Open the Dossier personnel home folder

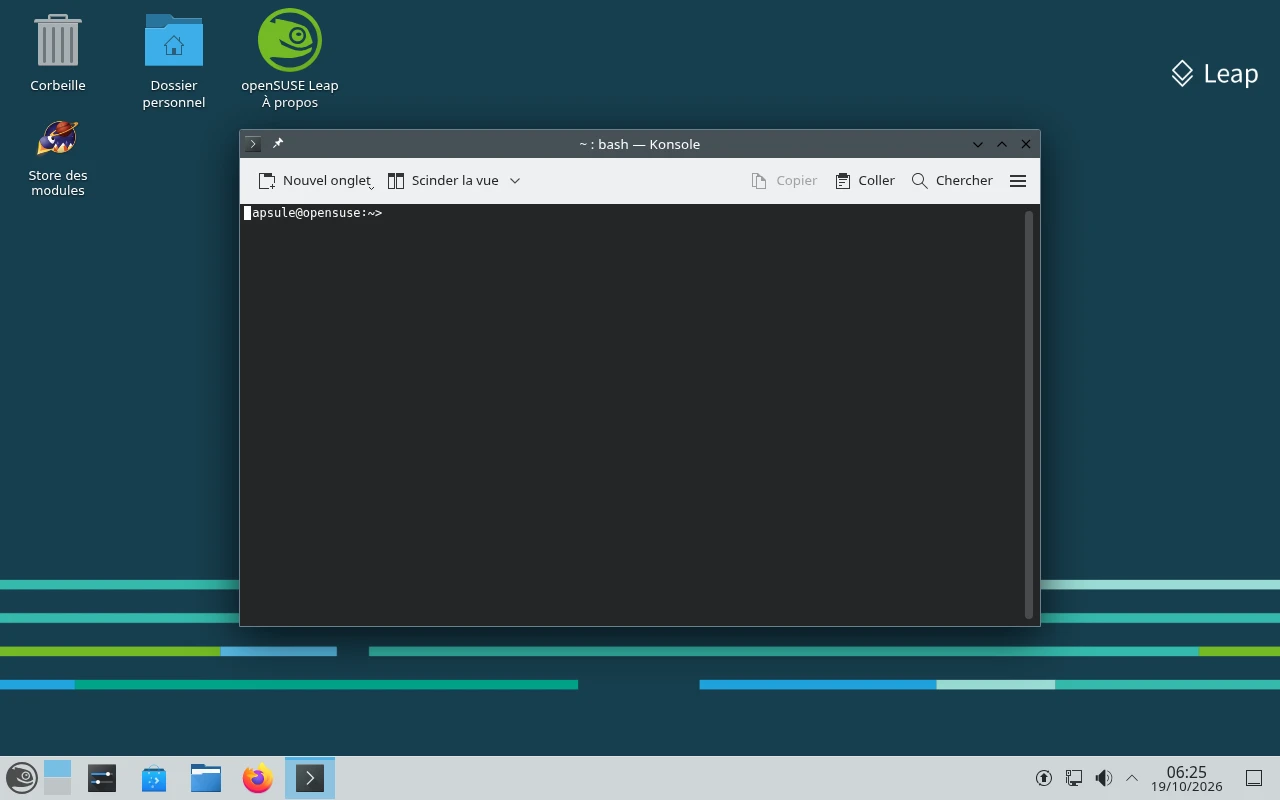point(174,60)
